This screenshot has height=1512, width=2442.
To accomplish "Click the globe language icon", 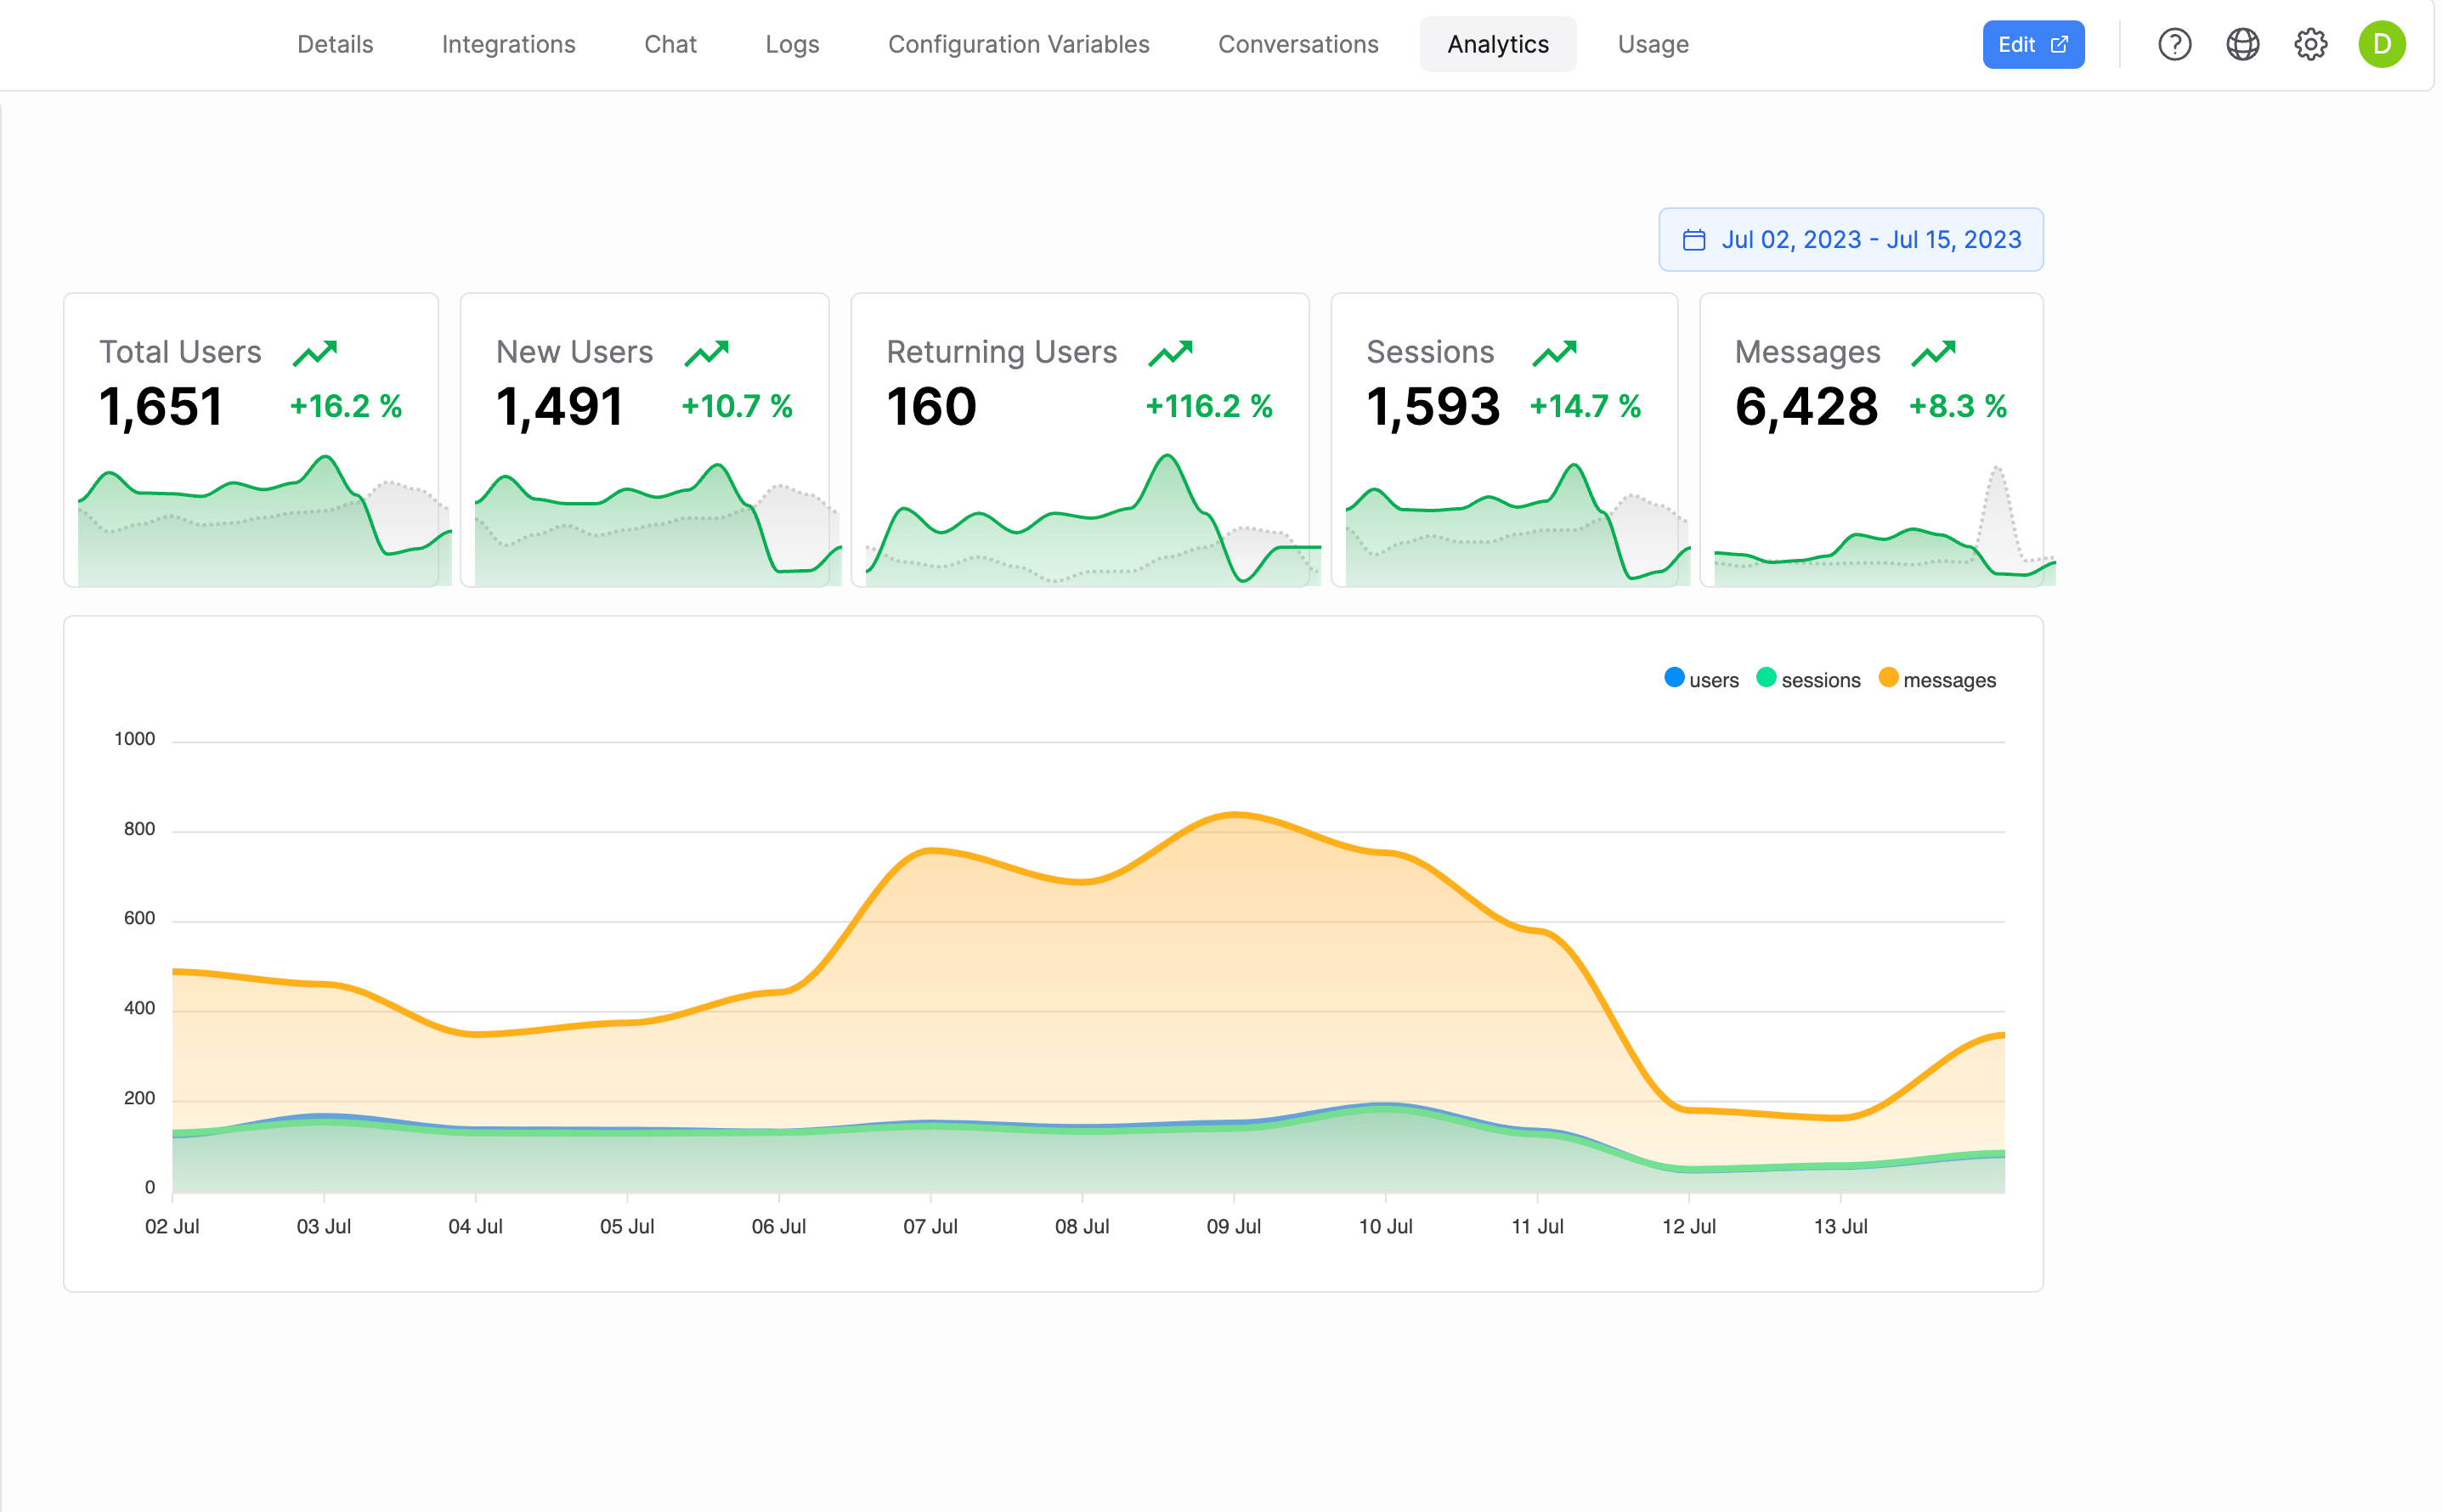I will pos(2242,44).
